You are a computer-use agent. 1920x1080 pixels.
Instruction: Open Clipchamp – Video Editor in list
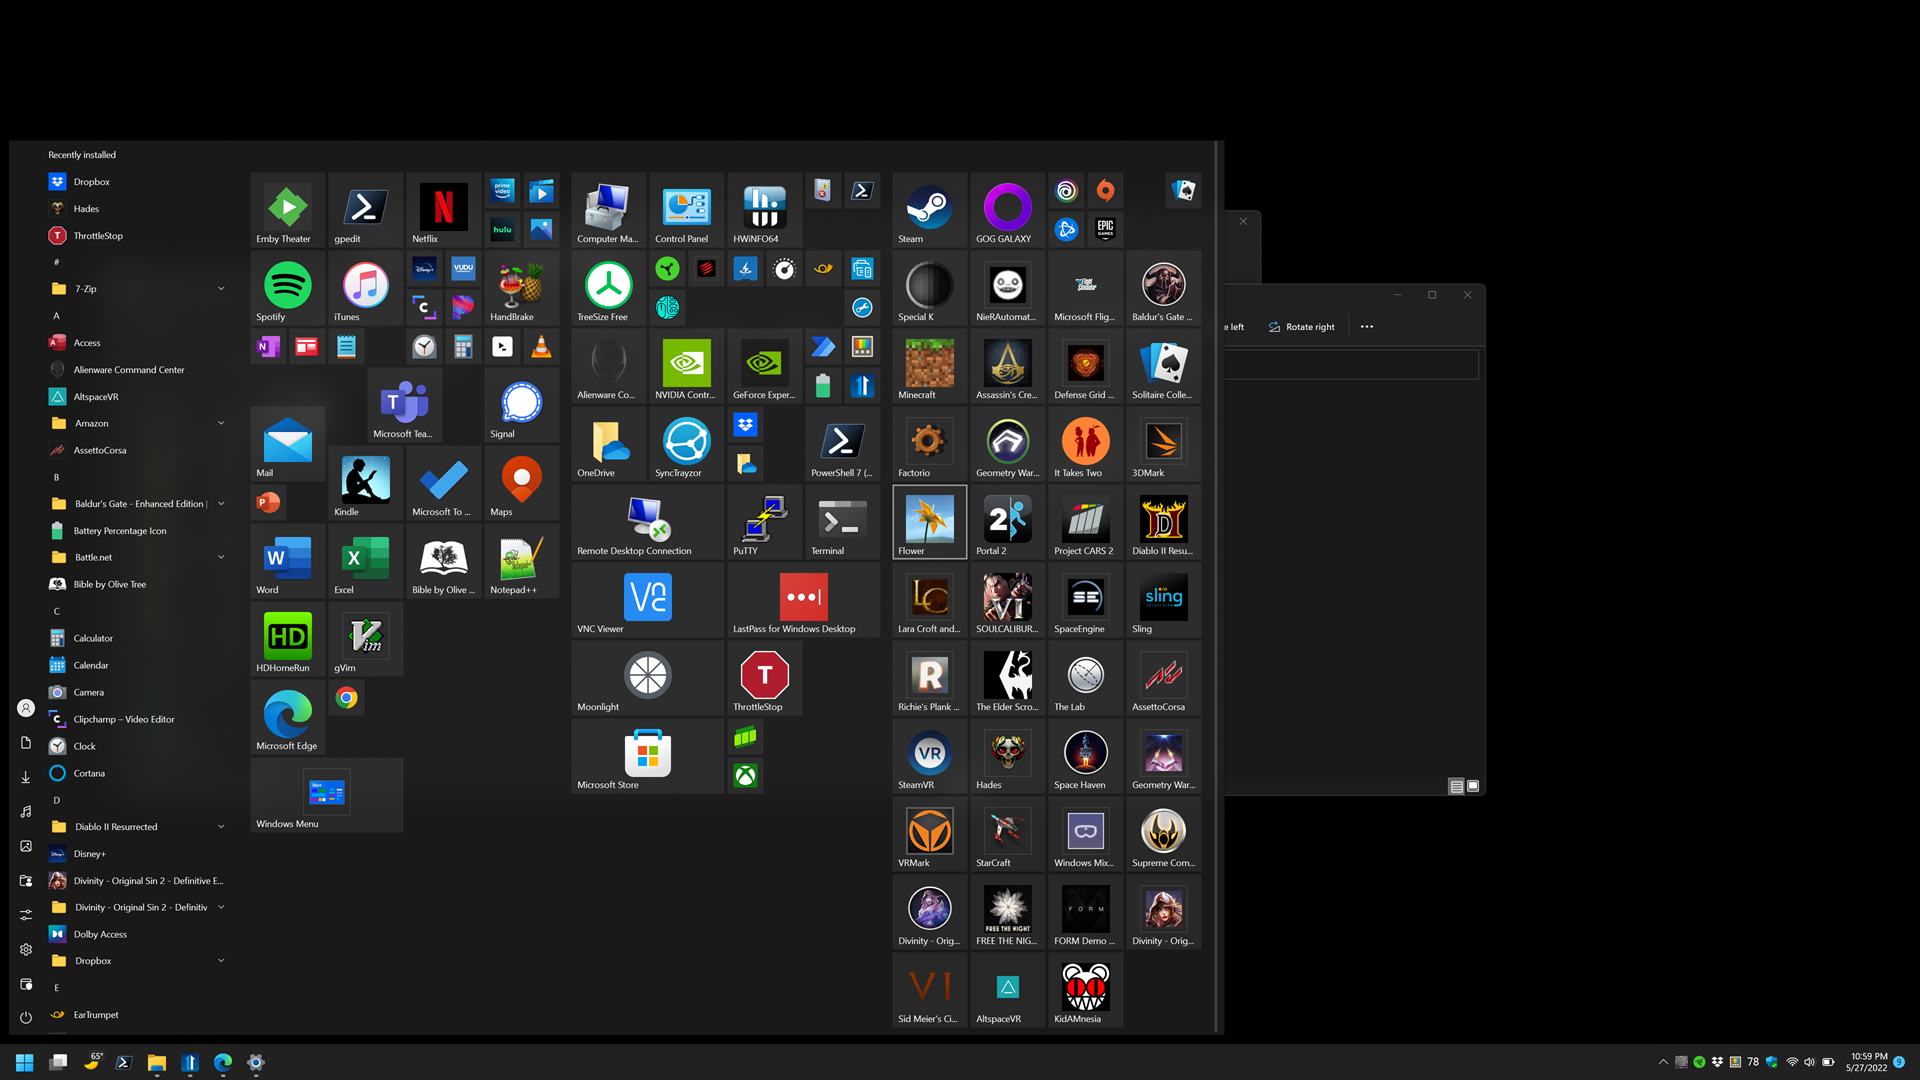coord(137,719)
